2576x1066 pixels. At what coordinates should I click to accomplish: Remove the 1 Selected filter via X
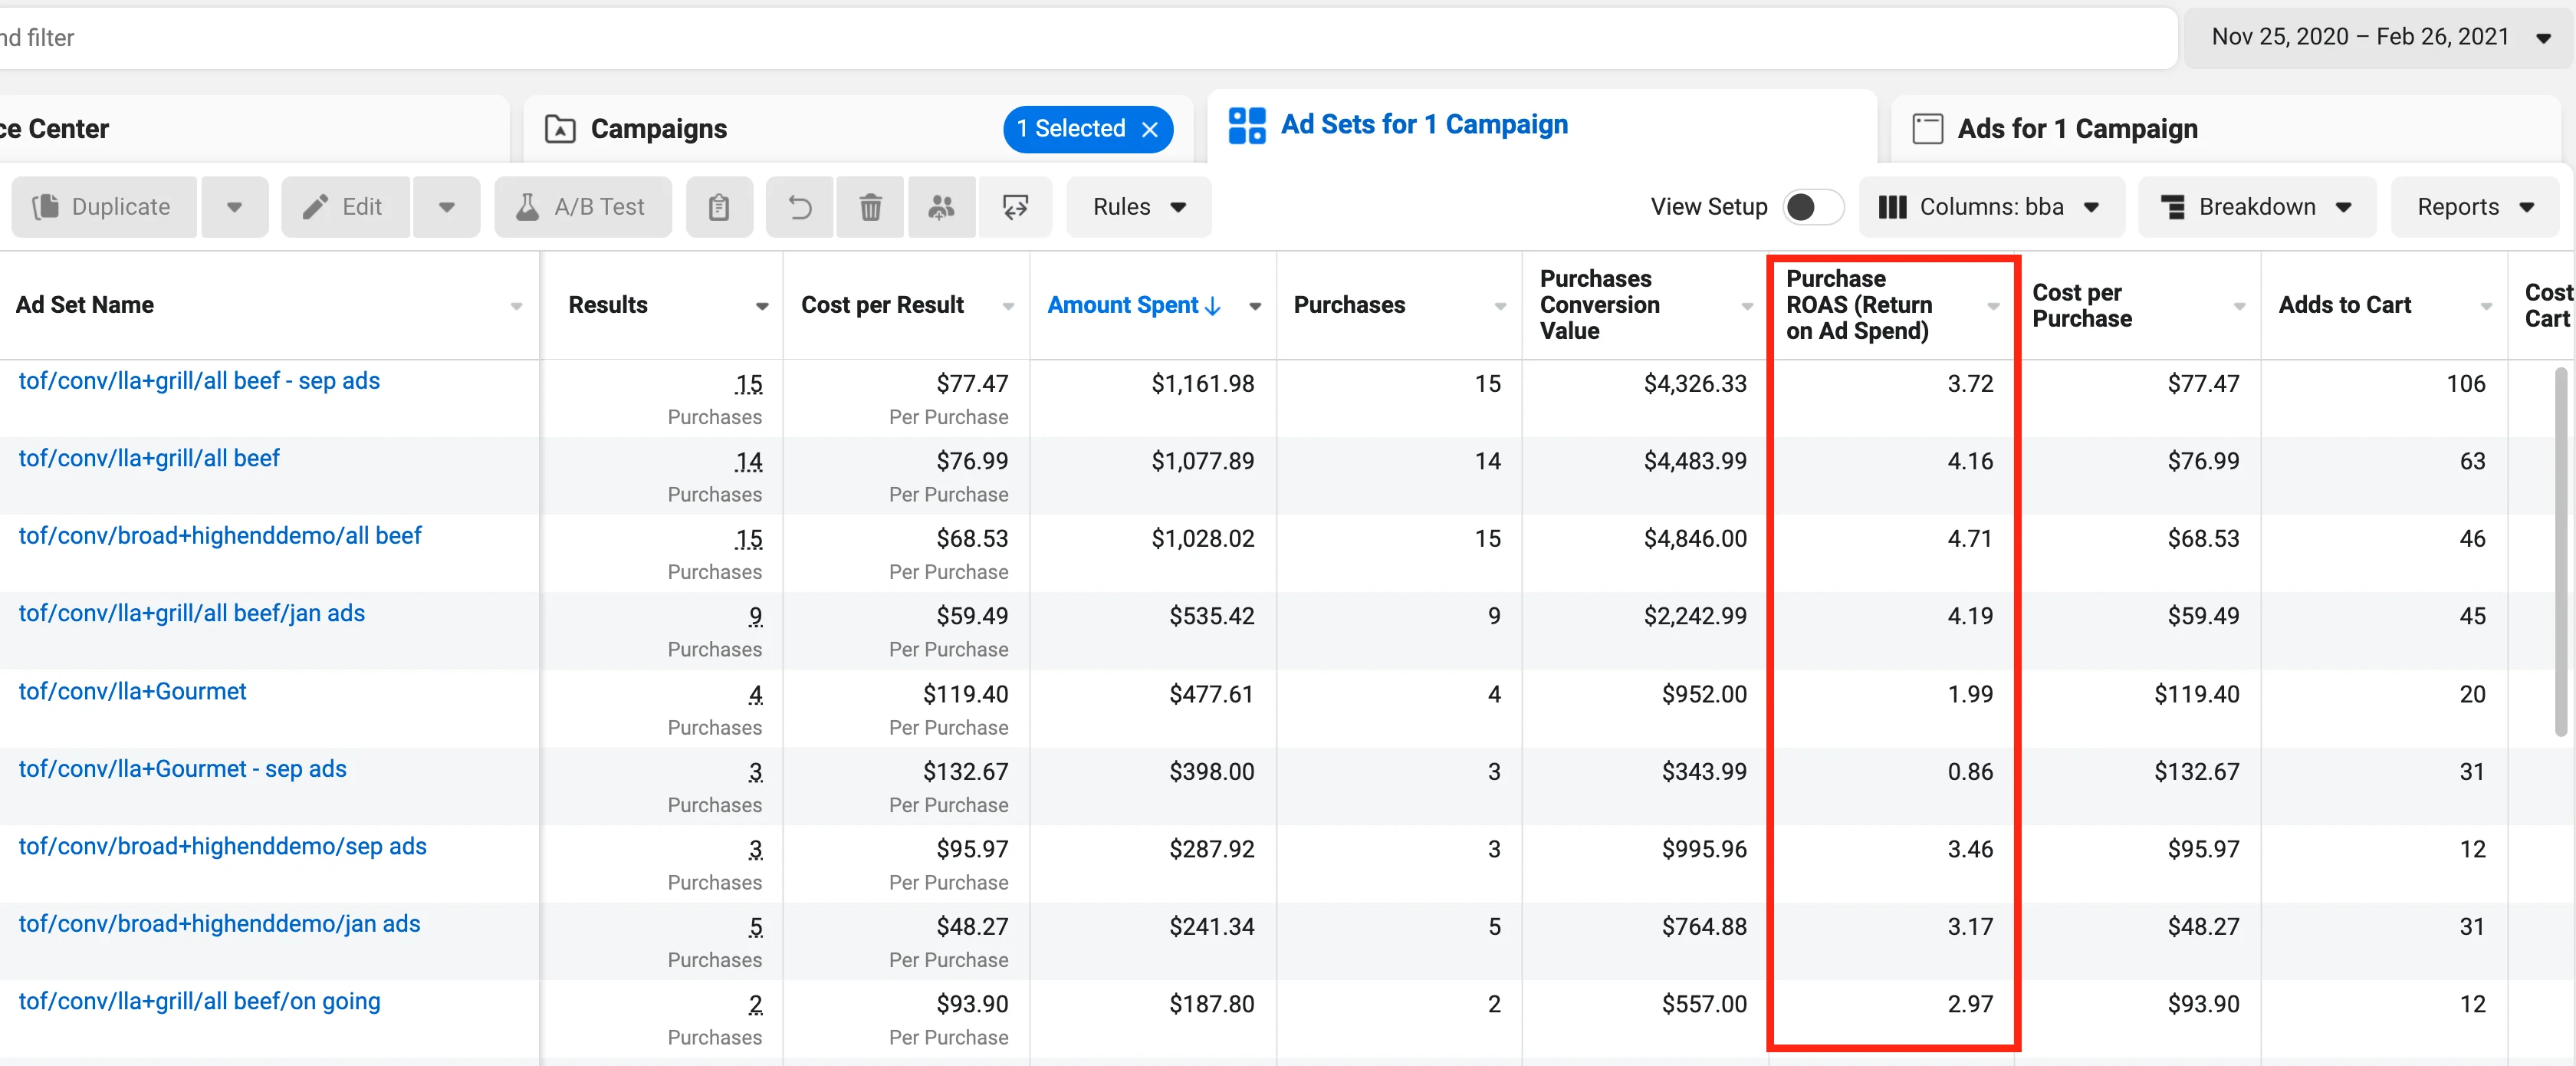[x=1150, y=129]
